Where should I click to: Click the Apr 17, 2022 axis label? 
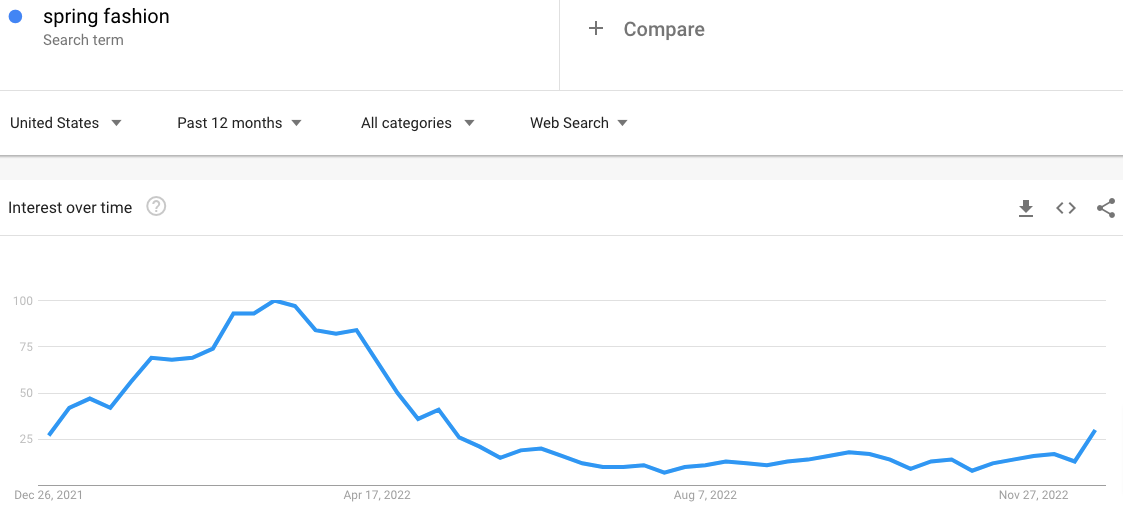tap(377, 495)
